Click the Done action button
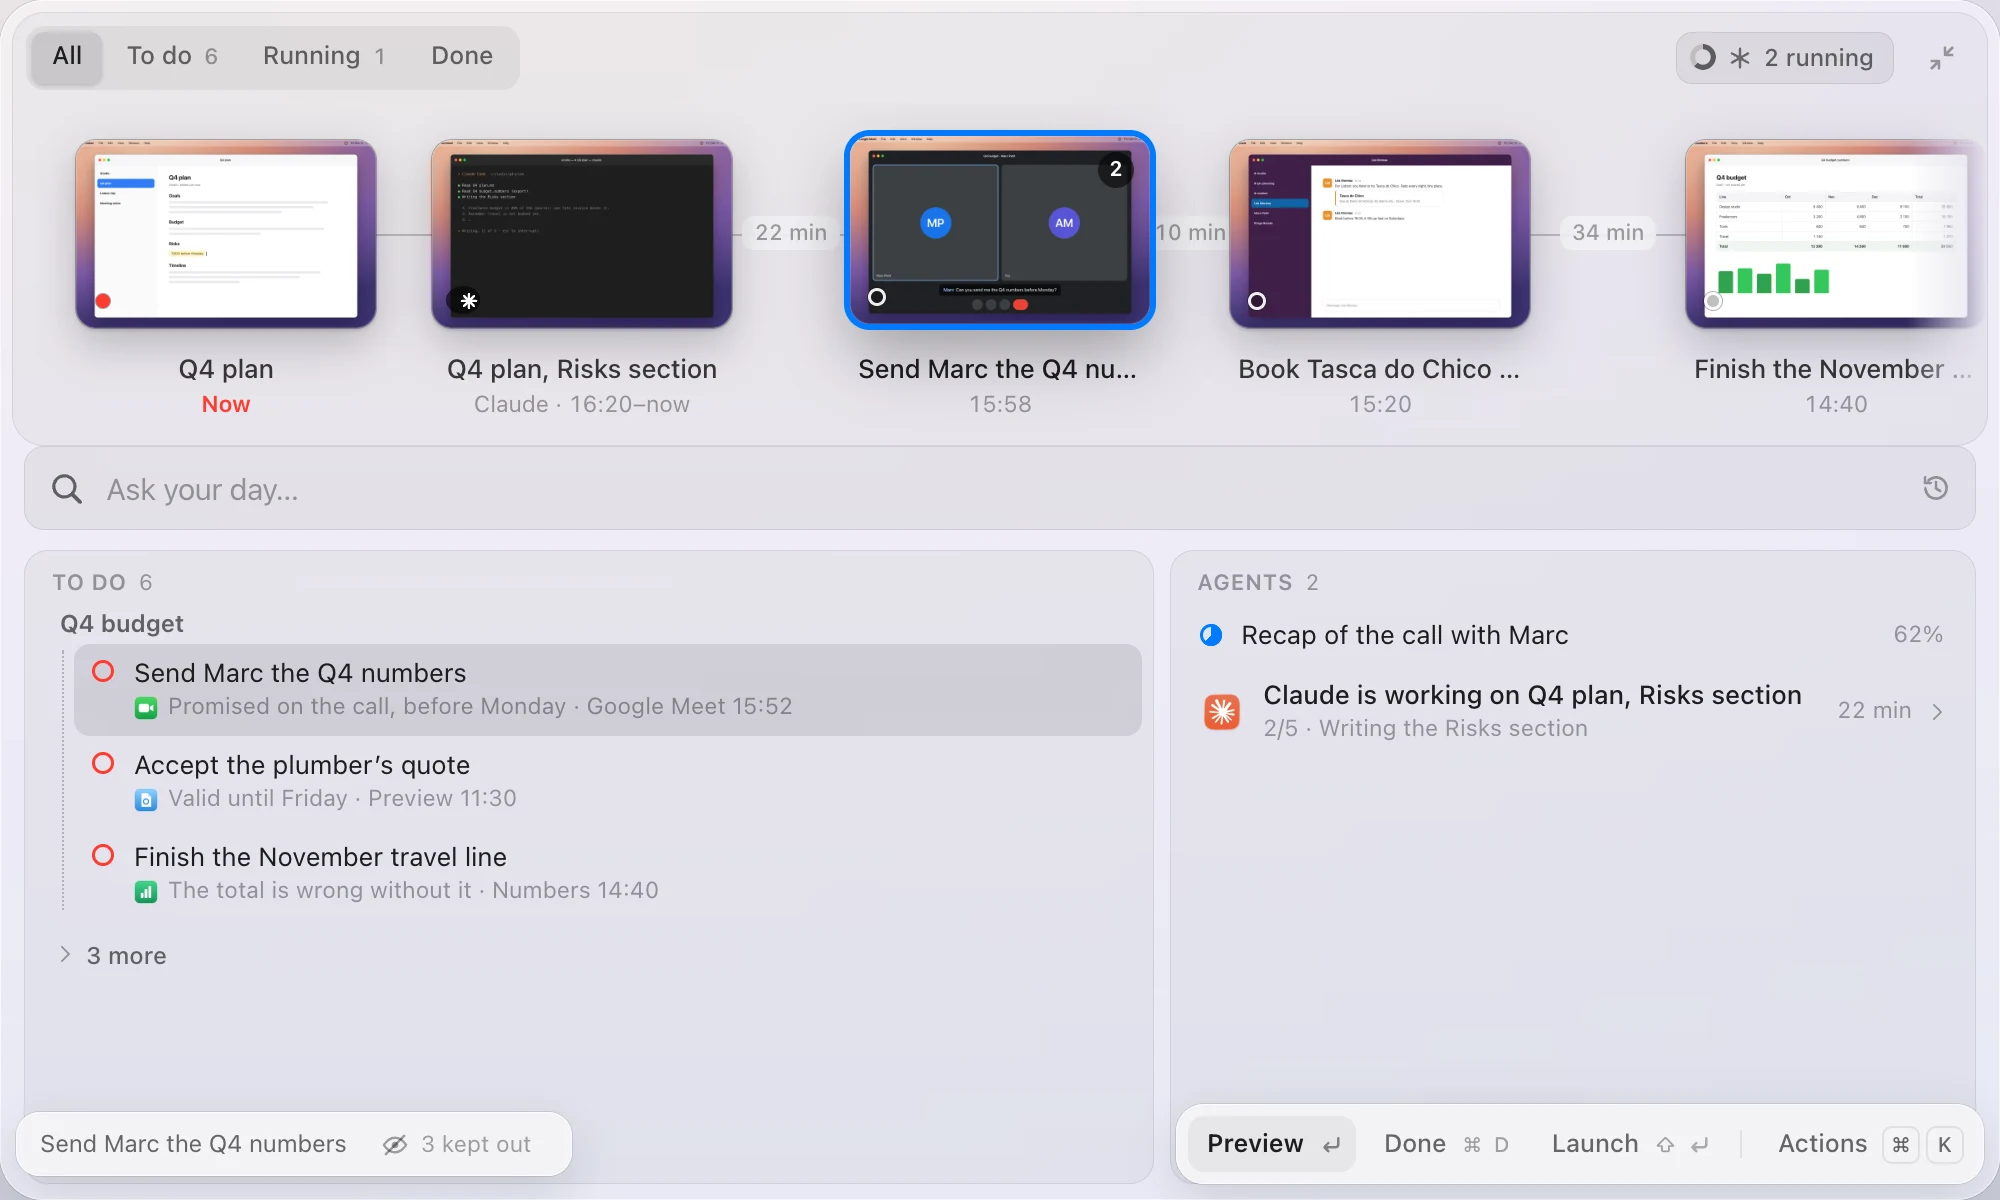Viewport: 2000px width, 1200px height. click(x=1445, y=1144)
